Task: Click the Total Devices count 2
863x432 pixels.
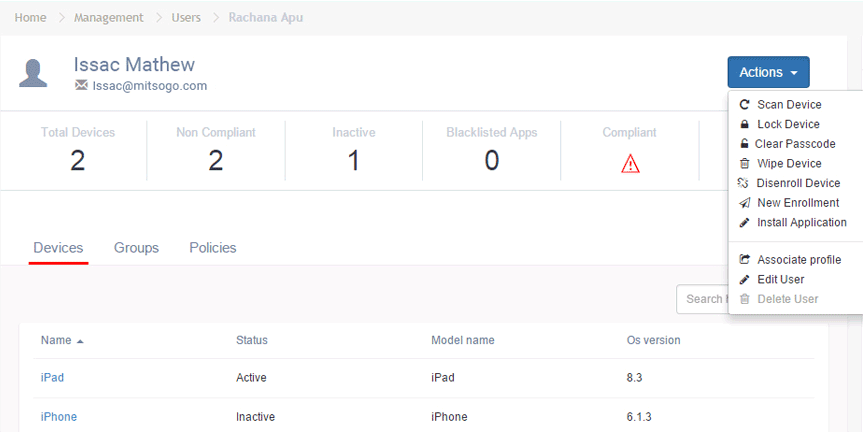Action: (x=78, y=161)
